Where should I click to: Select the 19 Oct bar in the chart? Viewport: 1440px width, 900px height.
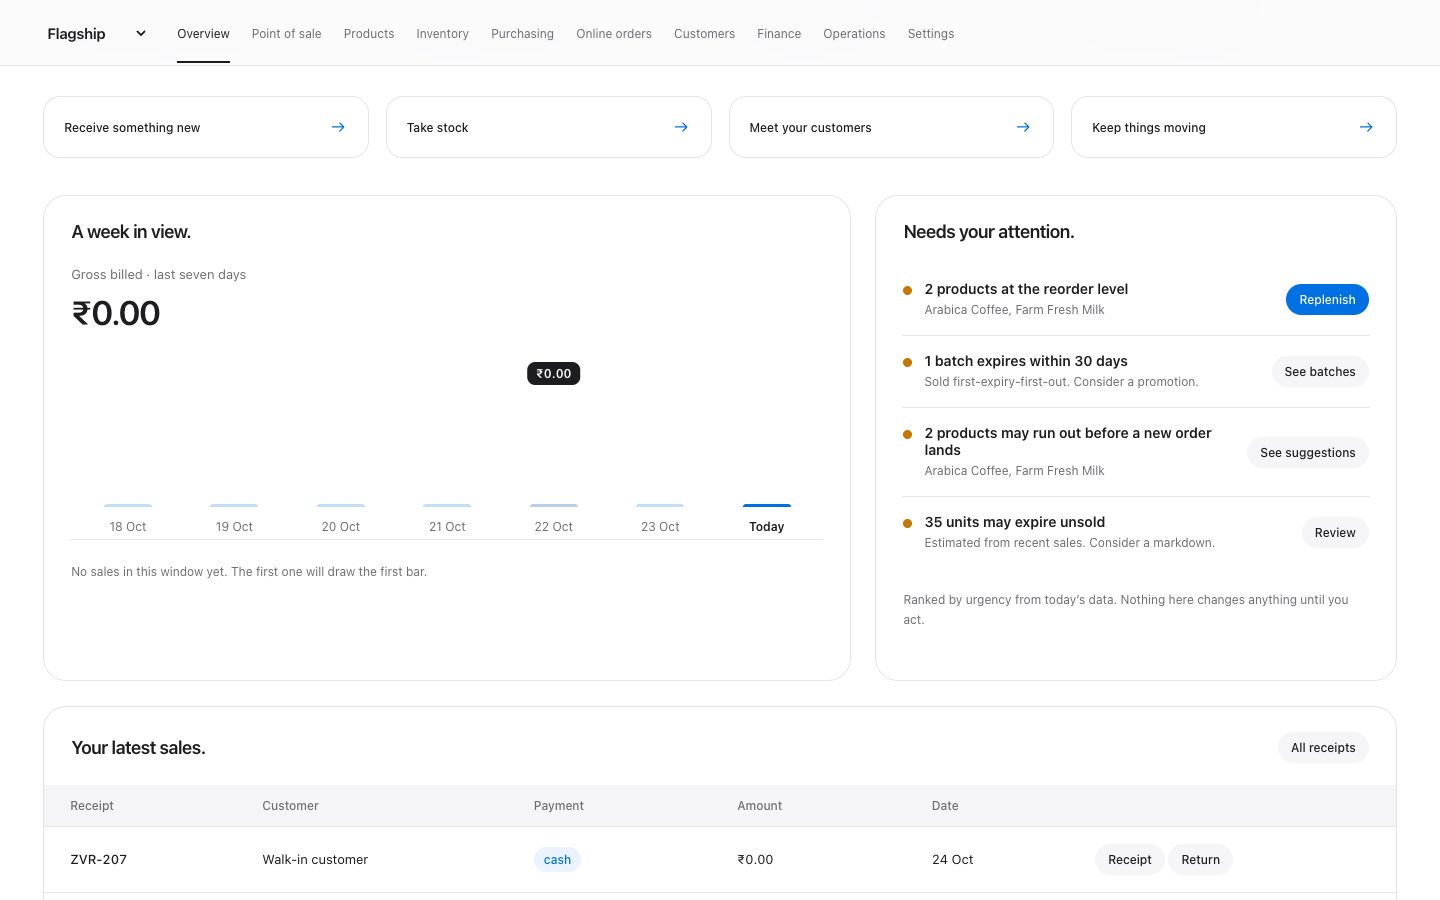tap(234, 506)
